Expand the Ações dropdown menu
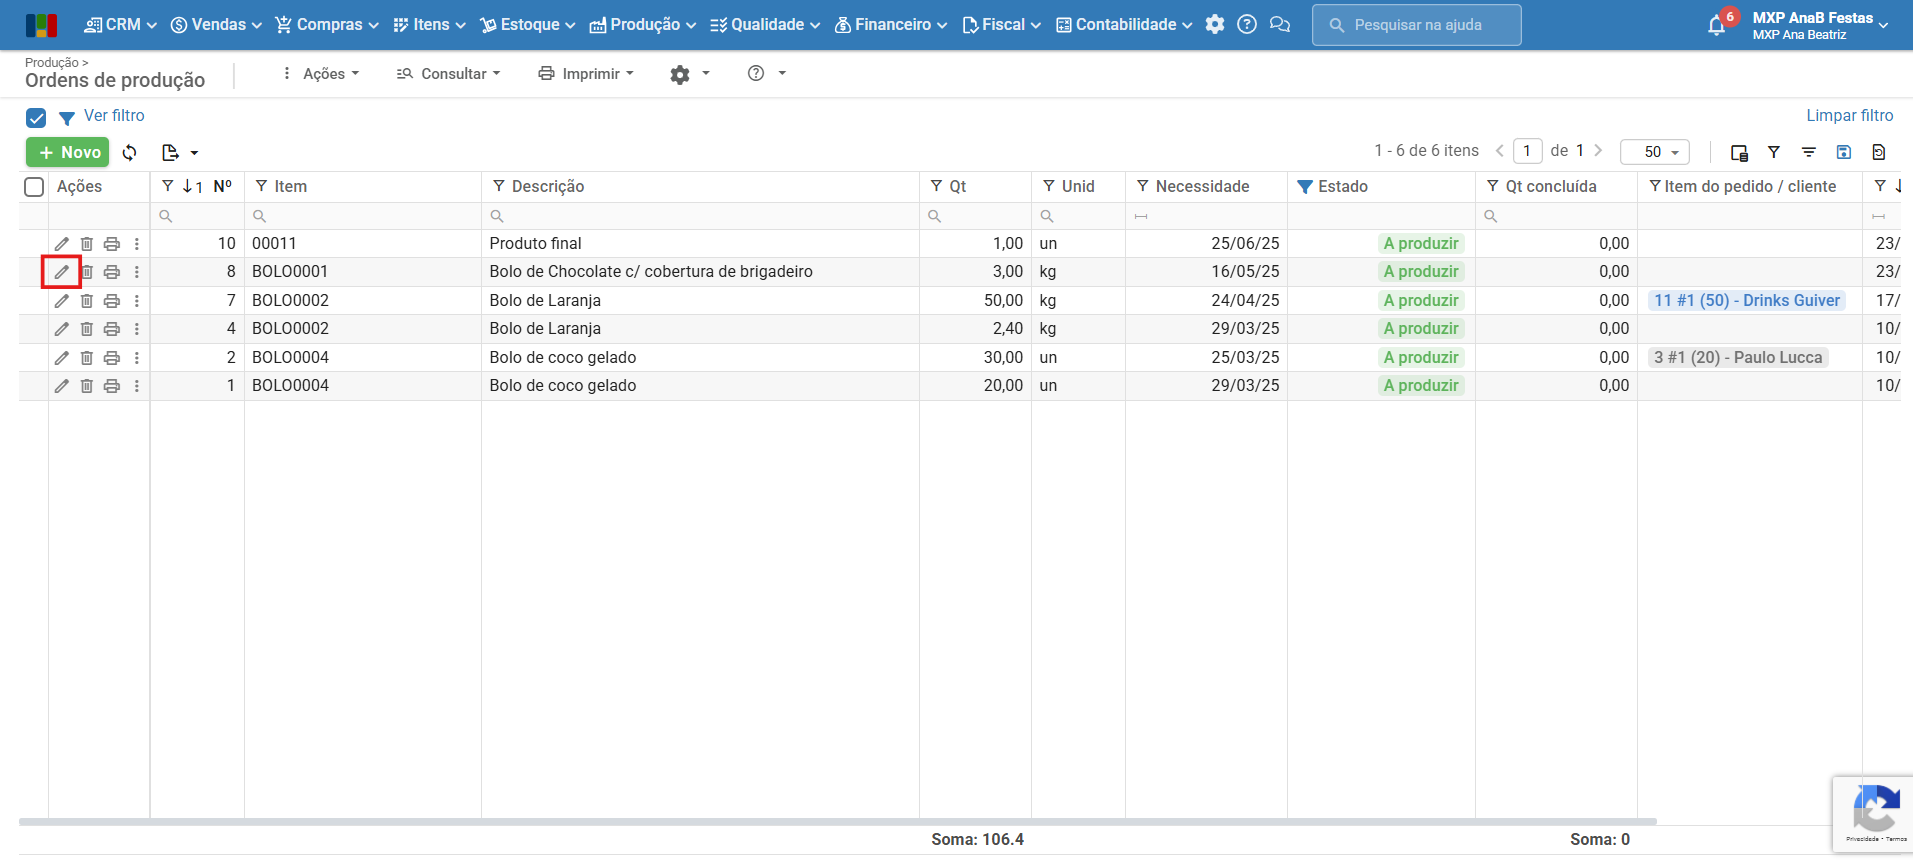This screenshot has height=866, width=1913. [322, 74]
